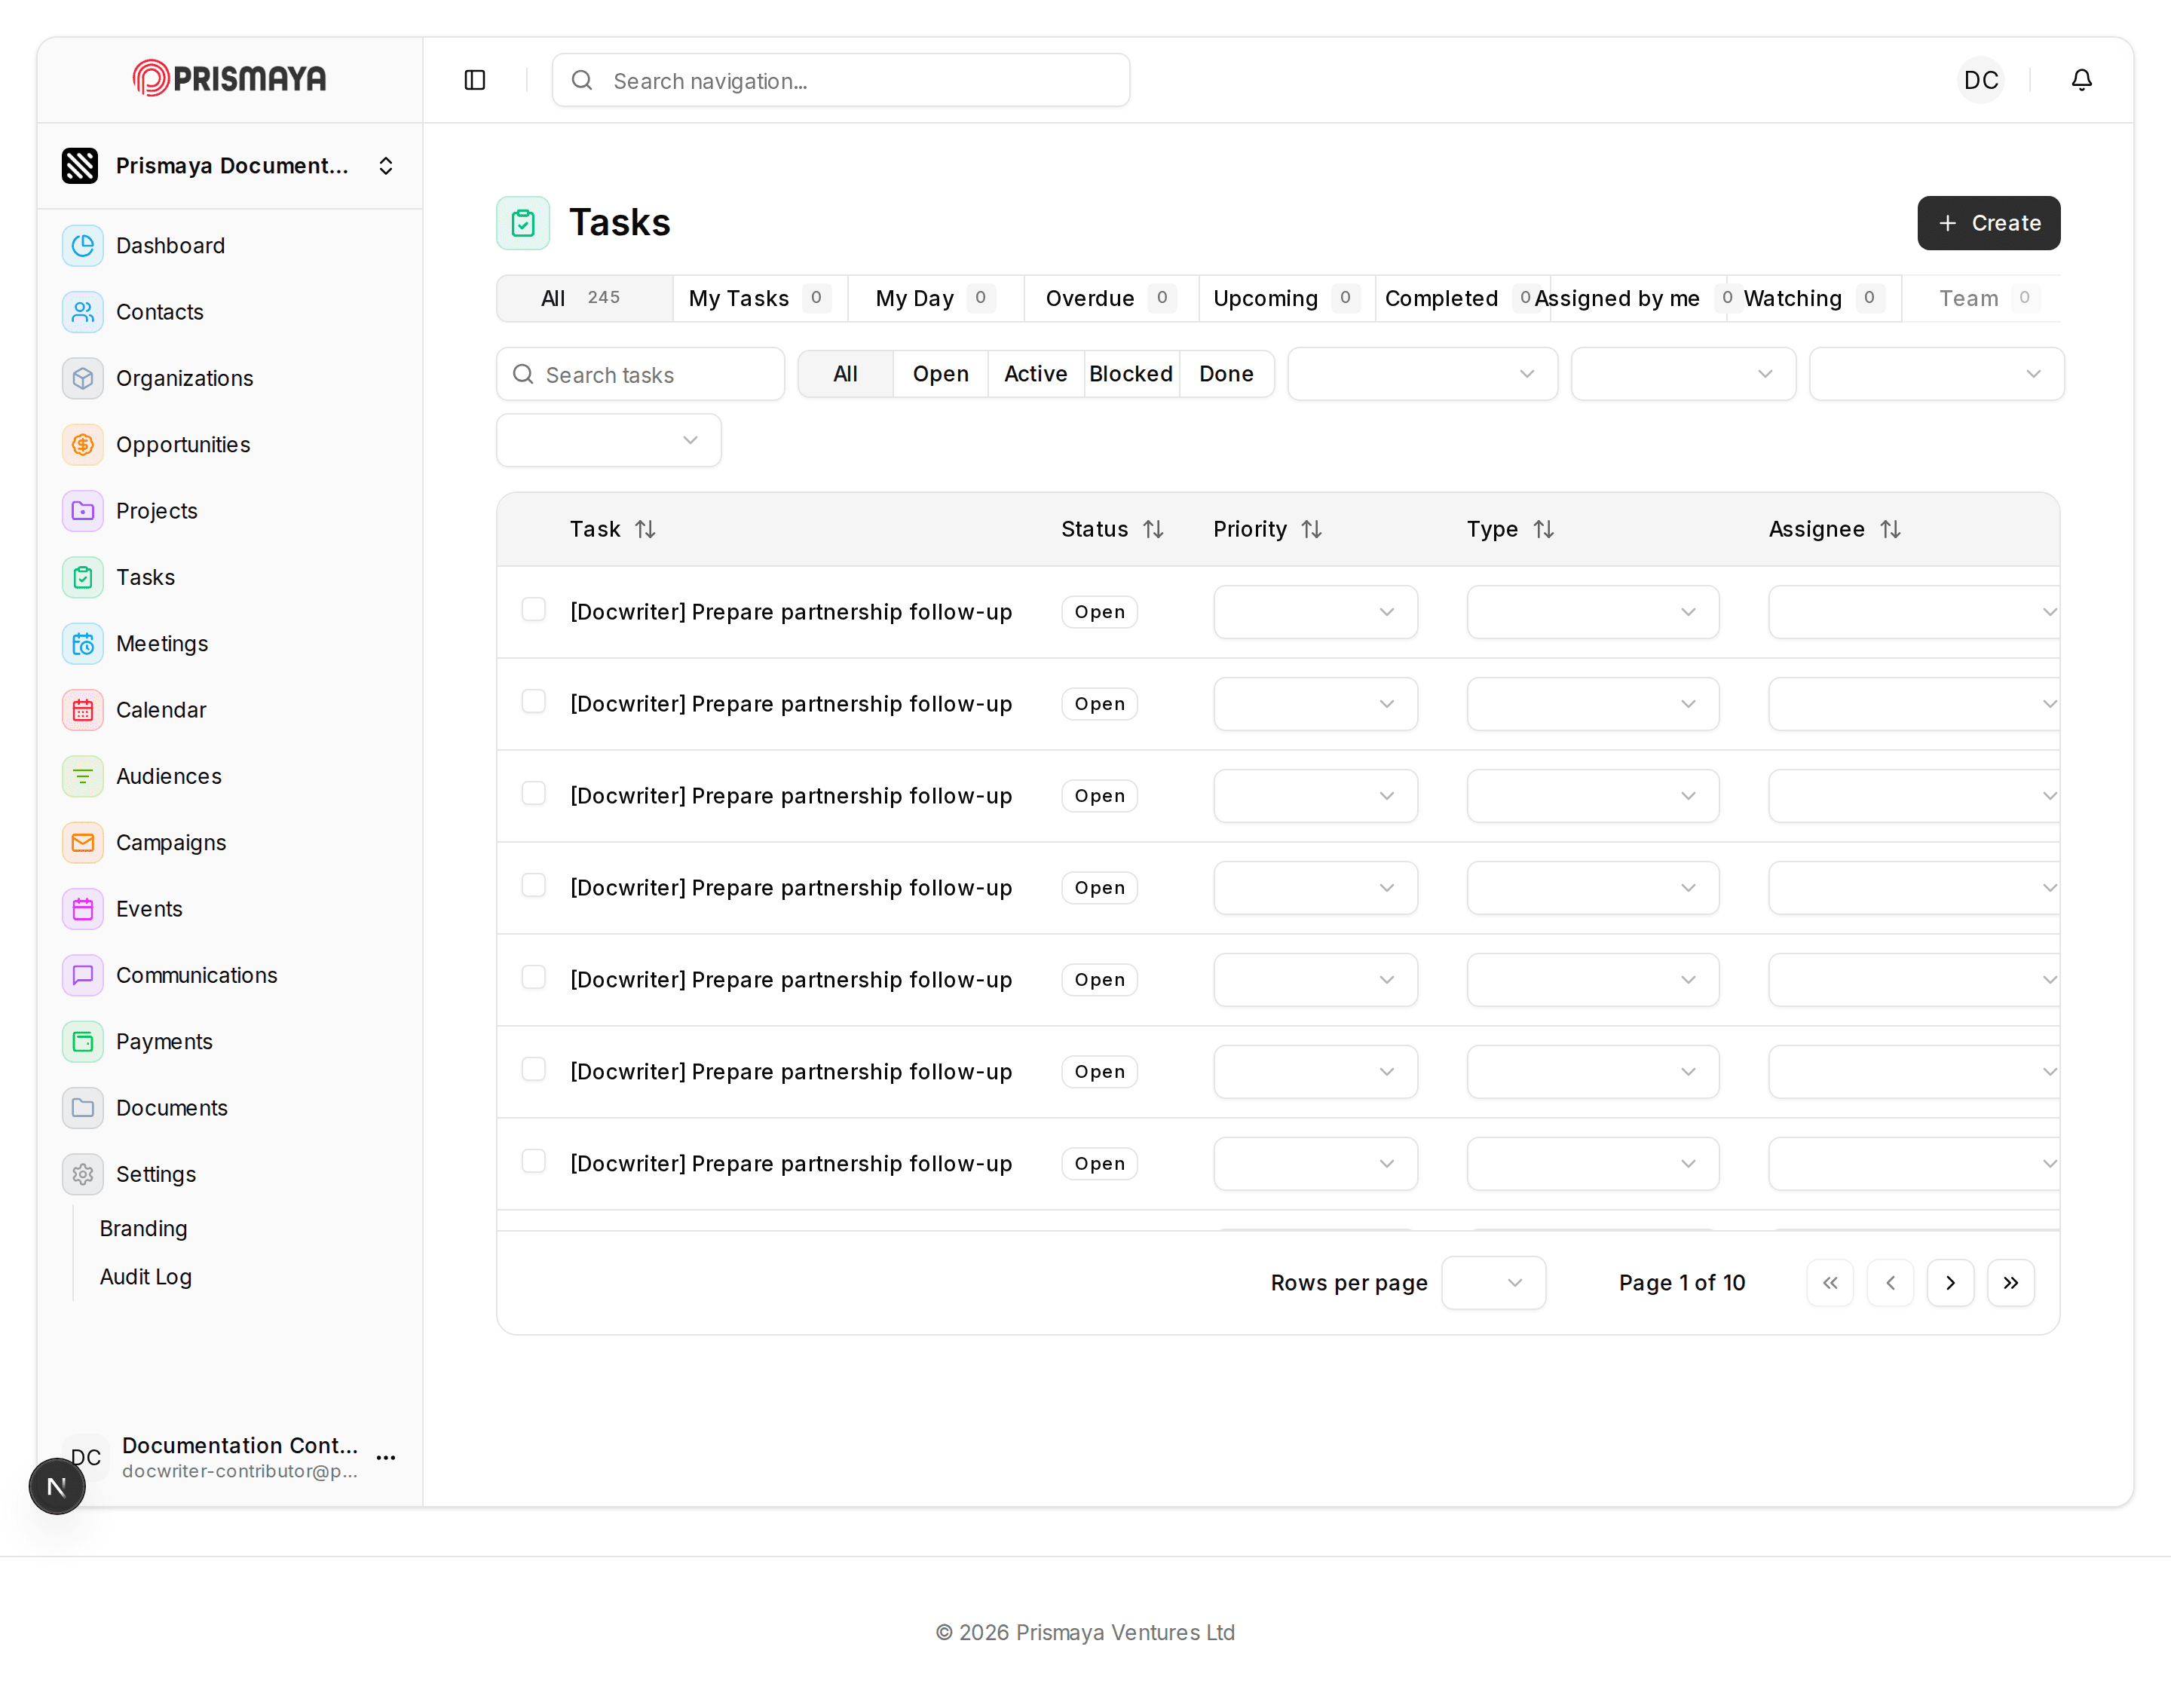The width and height of the screenshot is (2171, 1708).
Task: Click the DC user avatar in header
Action: (1980, 80)
